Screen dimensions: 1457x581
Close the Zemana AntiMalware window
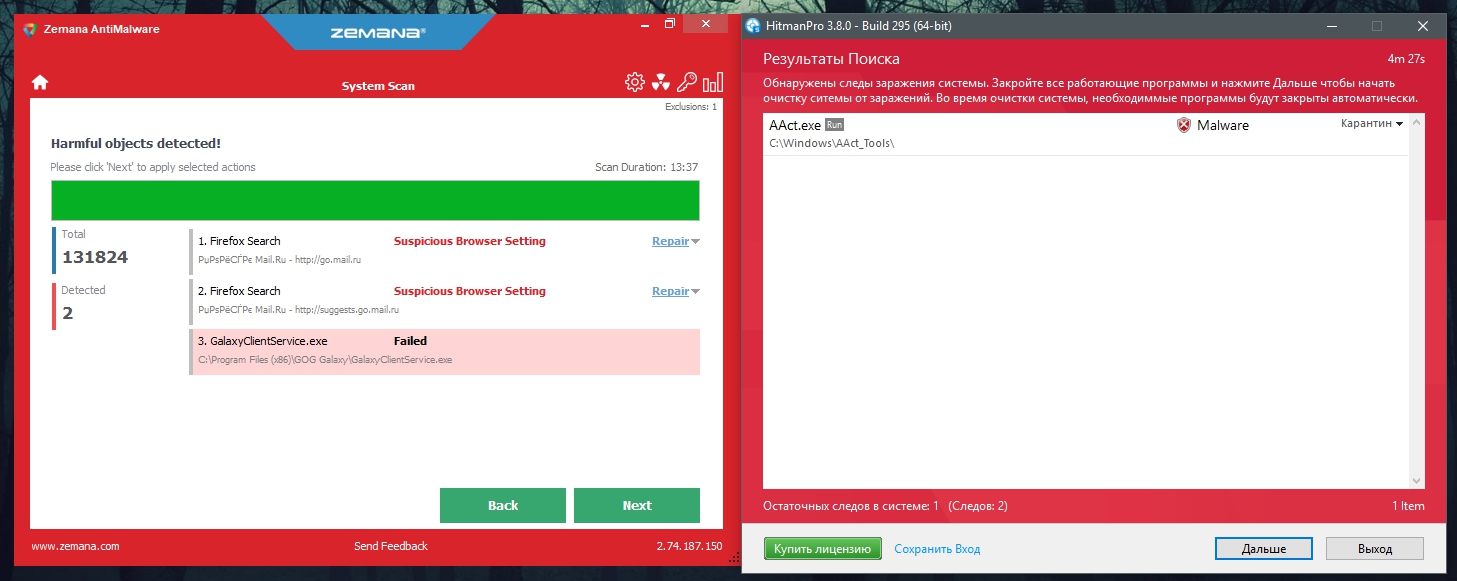point(708,24)
